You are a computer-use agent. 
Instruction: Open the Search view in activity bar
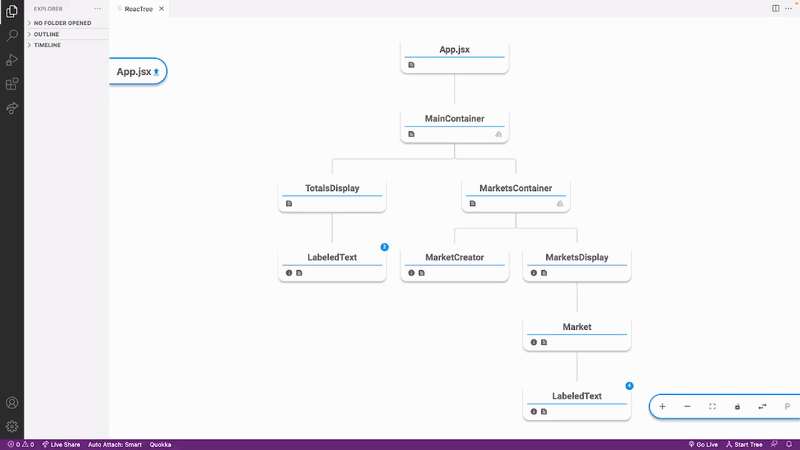pyautogui.click(x=12, y=35)
